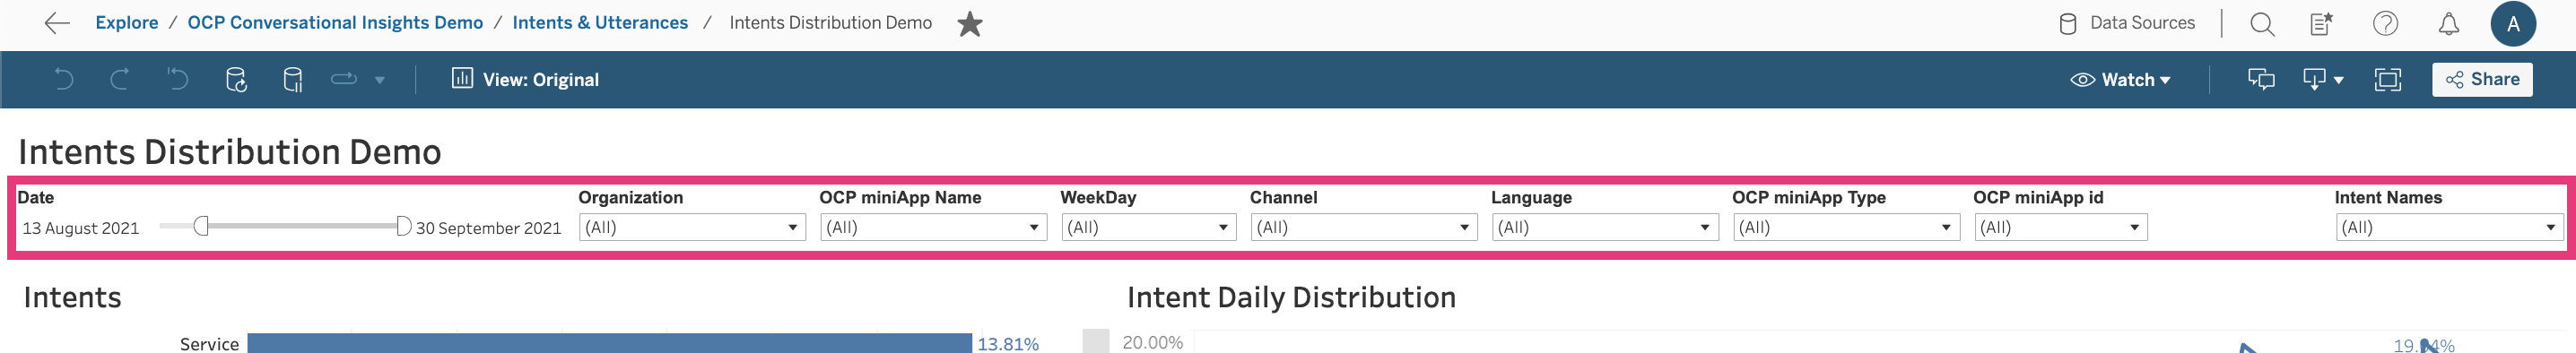
Task: Click the back arrow icon
Action: coord(57,23)
